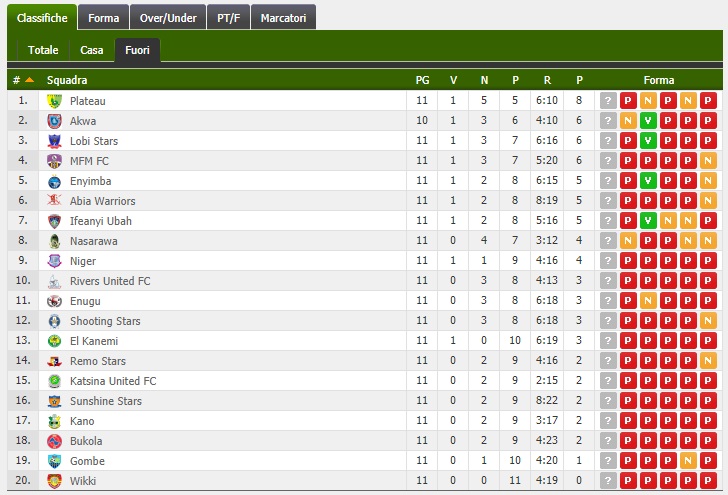Sort by the R goals column header

coord(547,80)
